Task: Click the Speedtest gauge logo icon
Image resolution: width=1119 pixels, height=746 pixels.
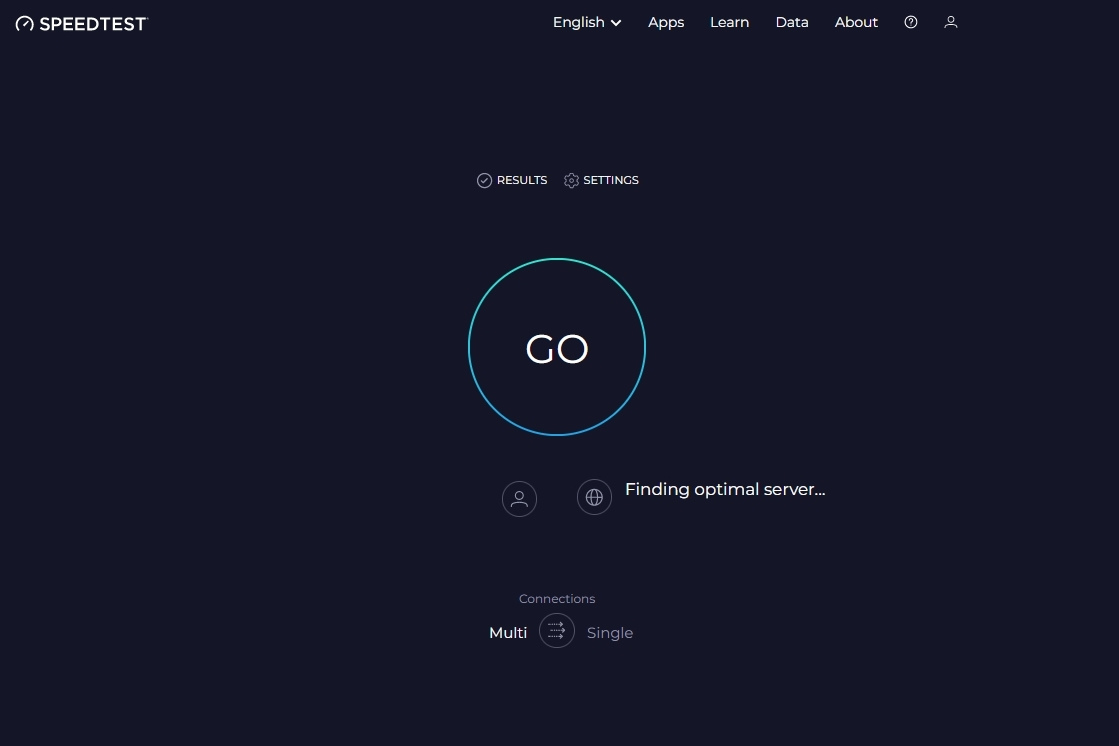Action: click(25, 24)
